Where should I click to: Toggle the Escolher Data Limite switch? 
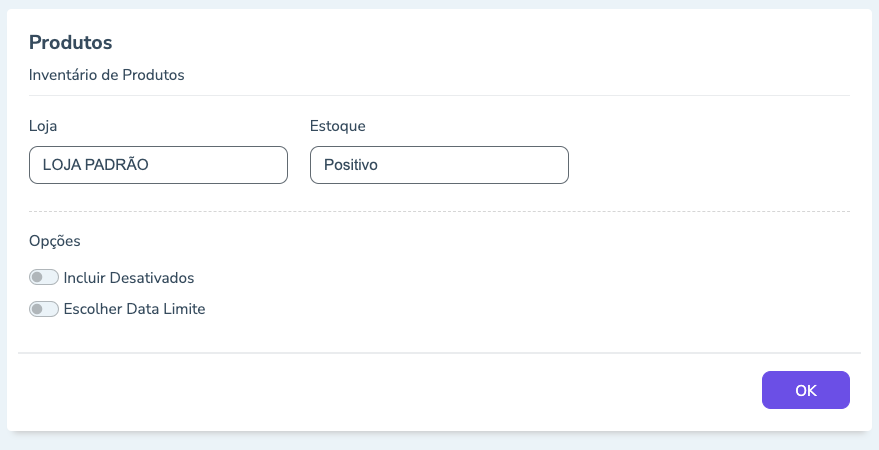[x=44, y=309]
